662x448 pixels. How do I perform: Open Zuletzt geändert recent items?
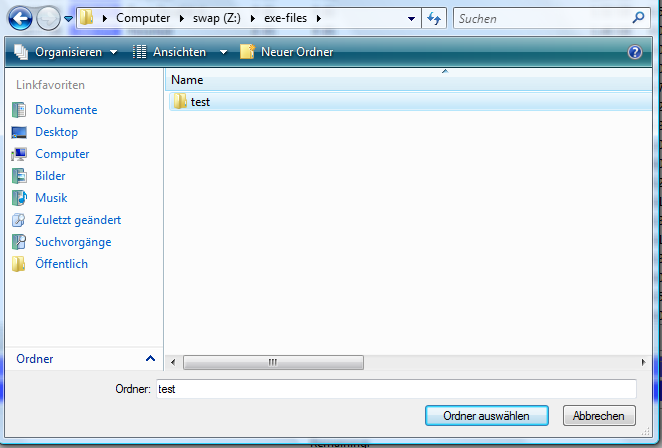tap(77, 220)
